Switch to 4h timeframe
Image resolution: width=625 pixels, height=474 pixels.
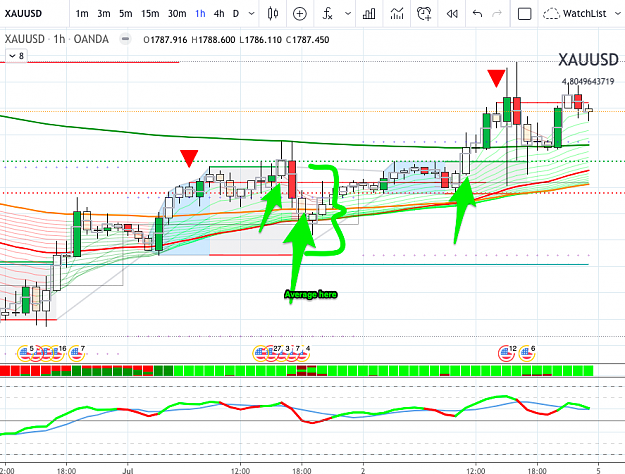219,14
